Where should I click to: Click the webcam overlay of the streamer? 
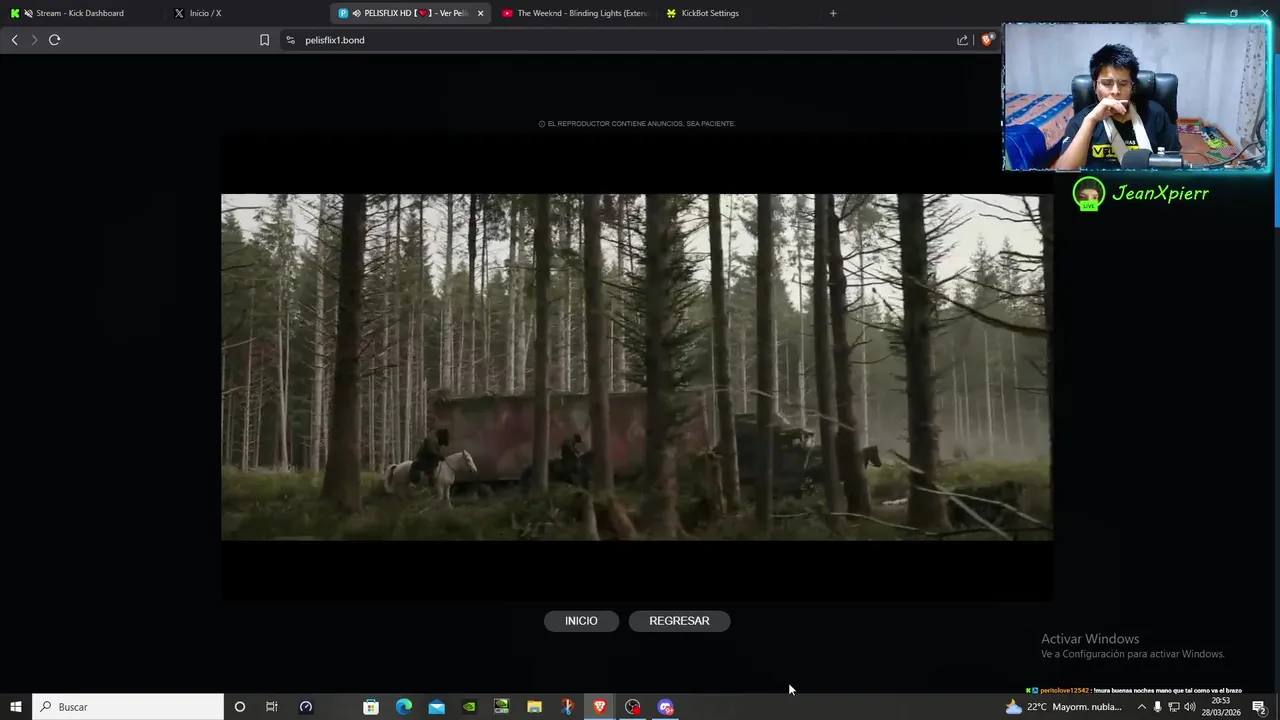1136,97
